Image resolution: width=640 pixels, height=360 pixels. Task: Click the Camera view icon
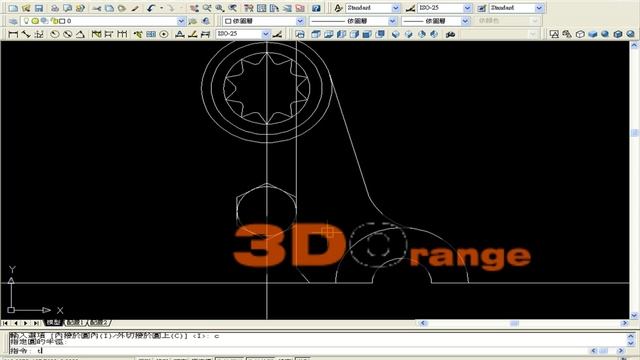coord(451,34)
